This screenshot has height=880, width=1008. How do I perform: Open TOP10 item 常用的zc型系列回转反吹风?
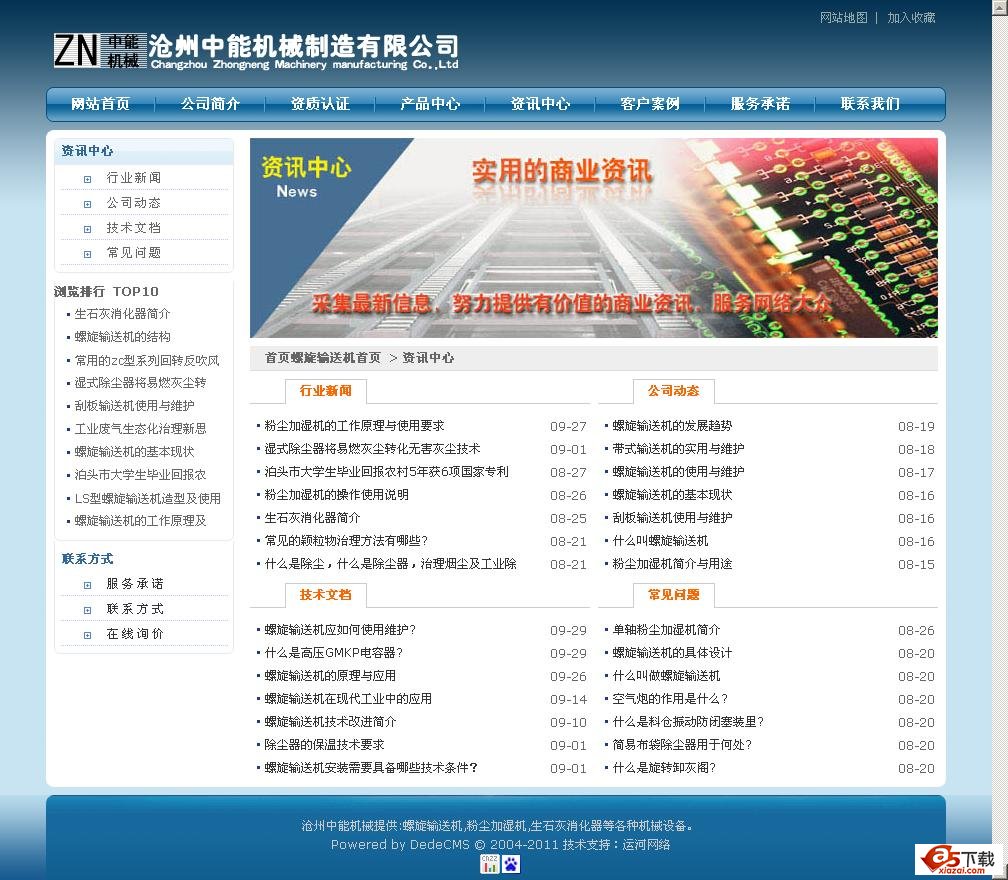147,361
